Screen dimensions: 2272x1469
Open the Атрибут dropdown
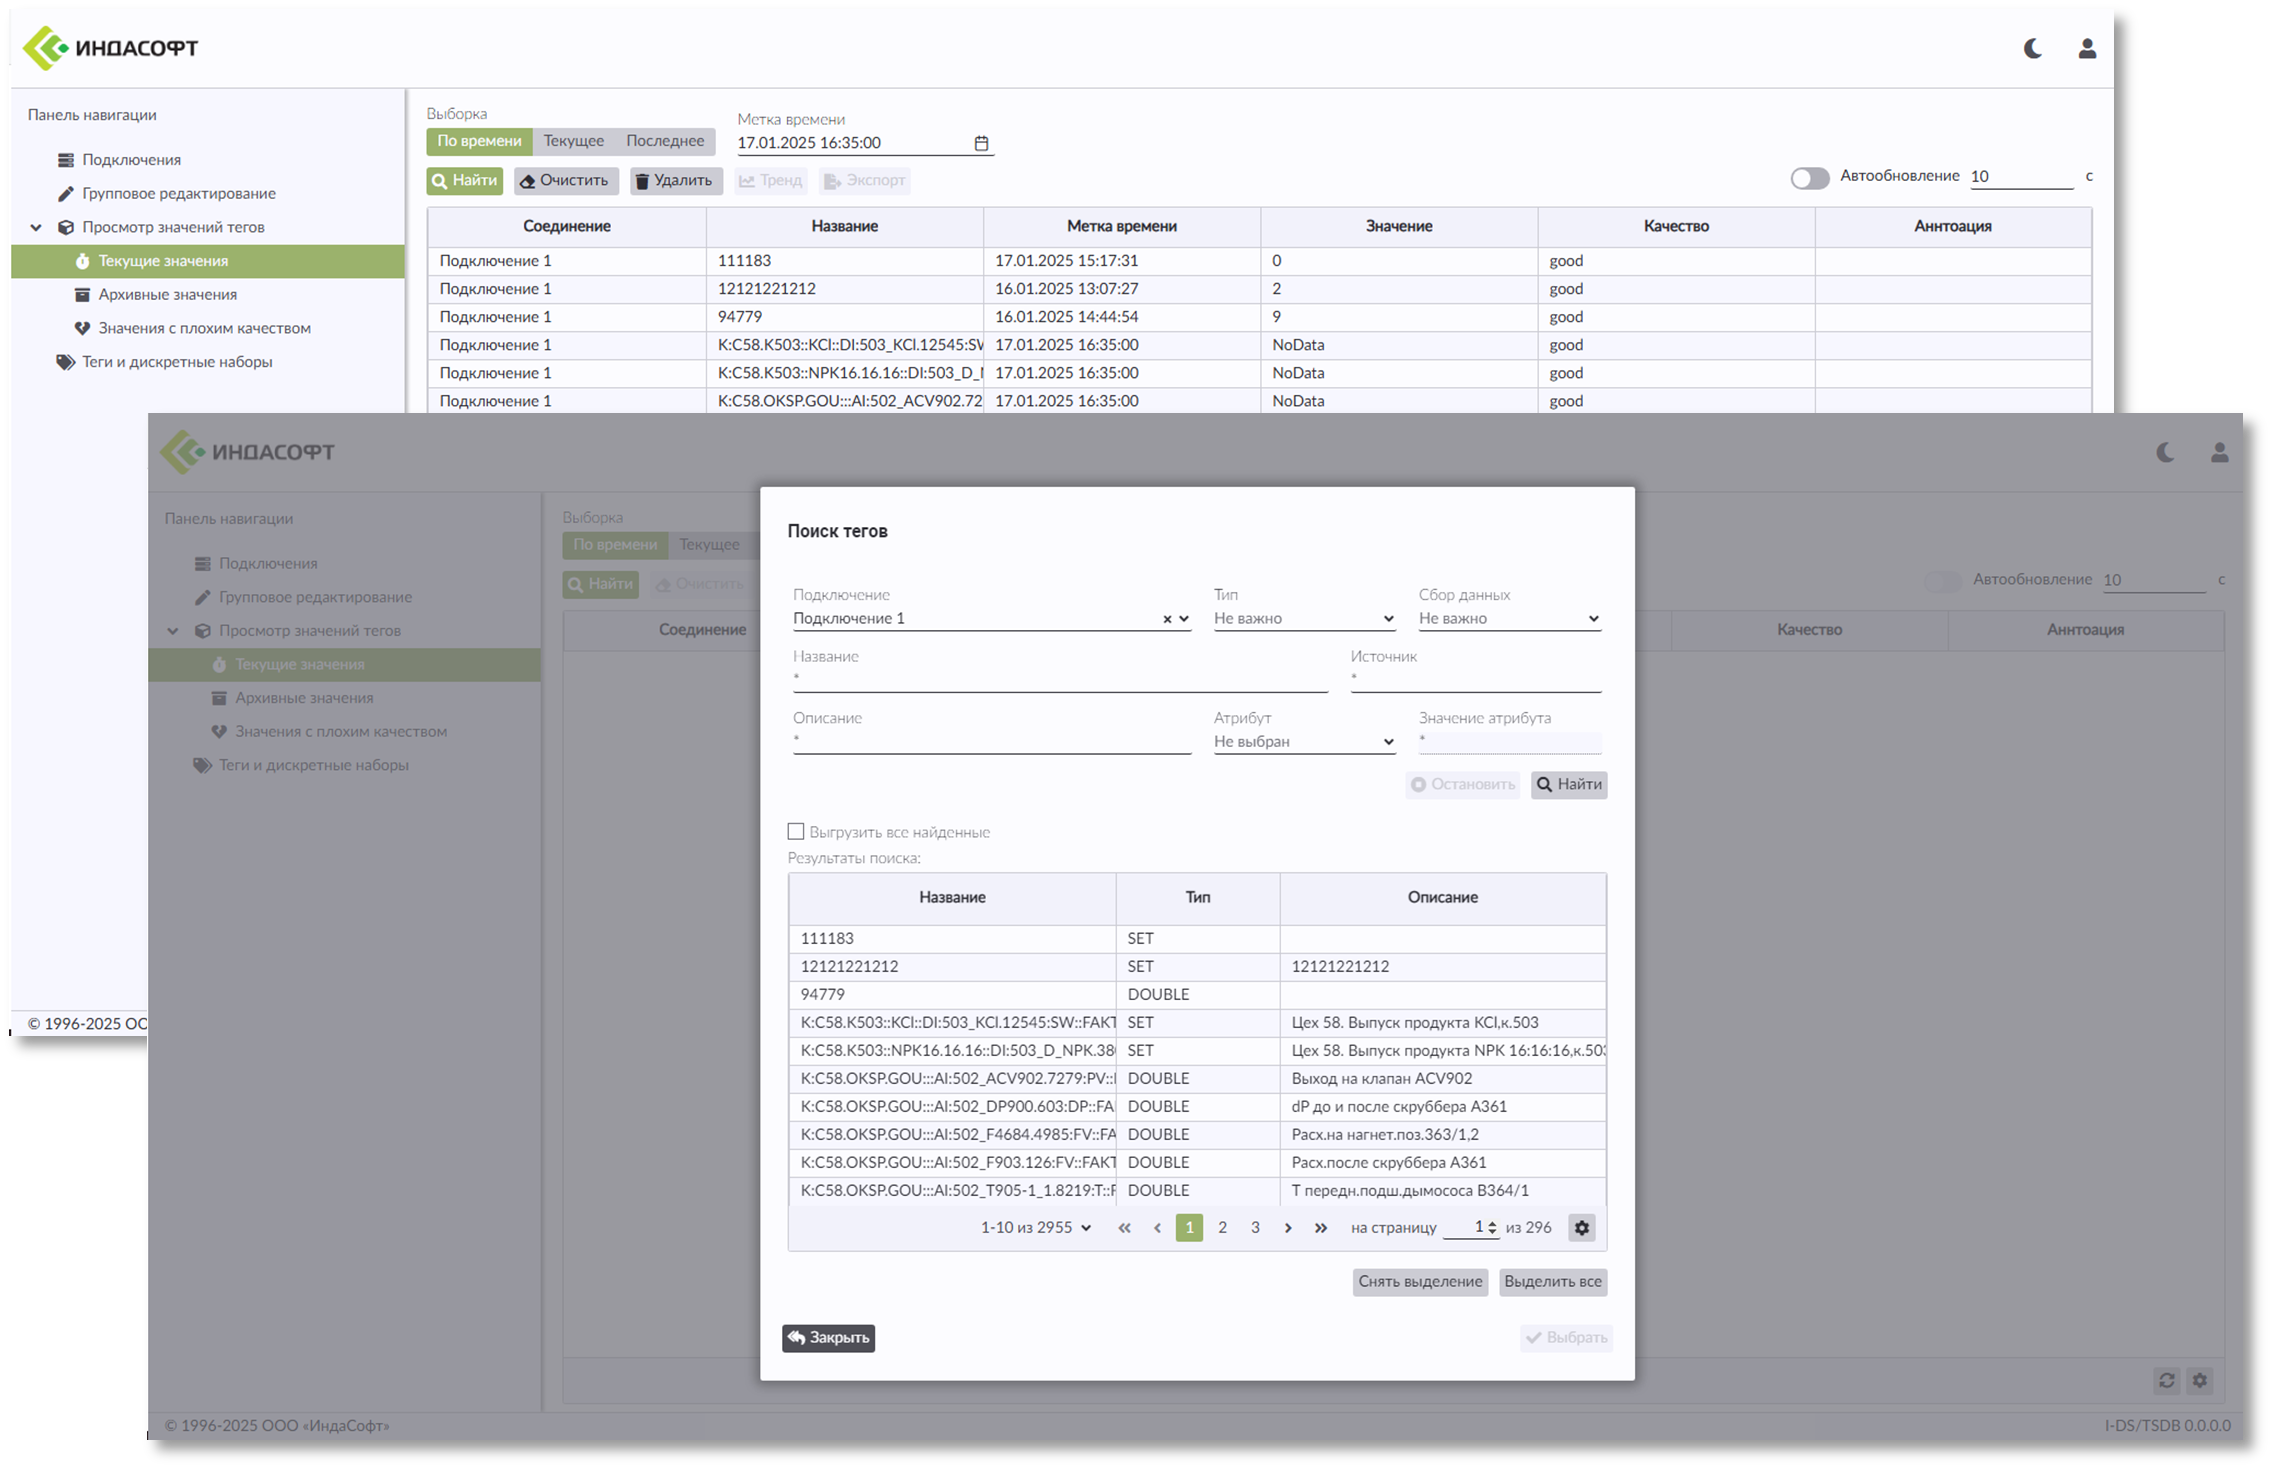(x=1303, y=742)
